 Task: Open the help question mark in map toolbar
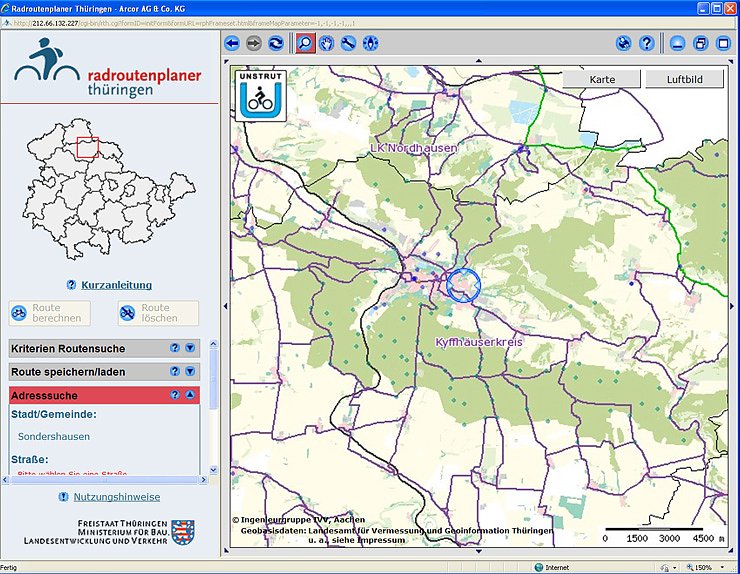point(646,43)
